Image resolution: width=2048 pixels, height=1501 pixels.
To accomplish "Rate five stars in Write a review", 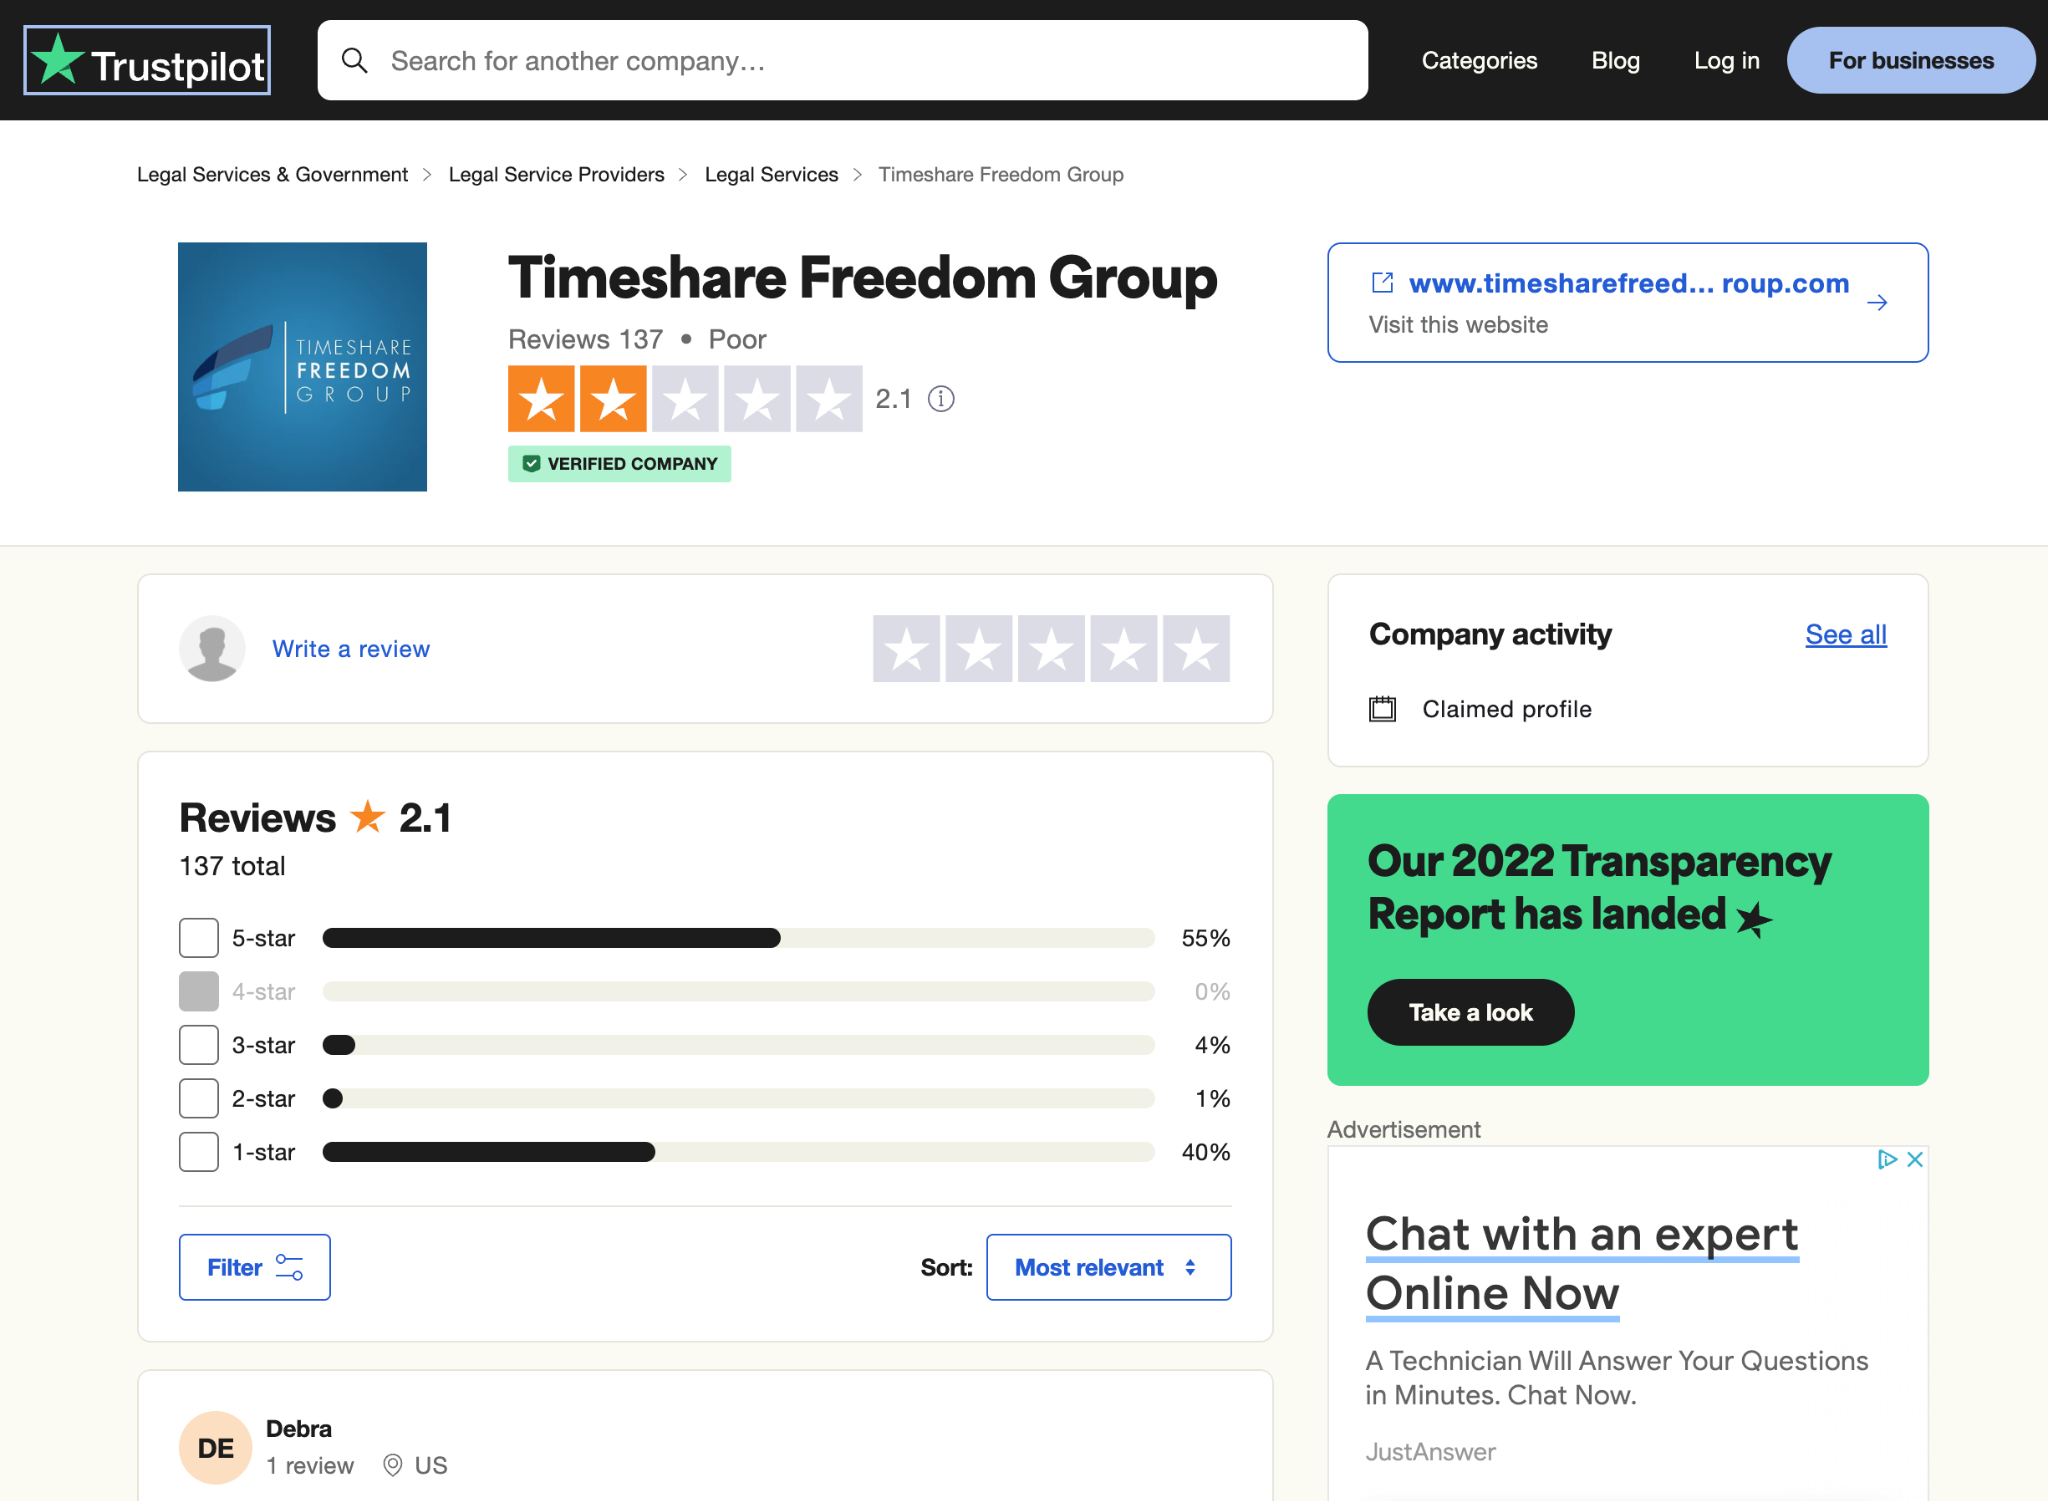I will click(1196, 648).
